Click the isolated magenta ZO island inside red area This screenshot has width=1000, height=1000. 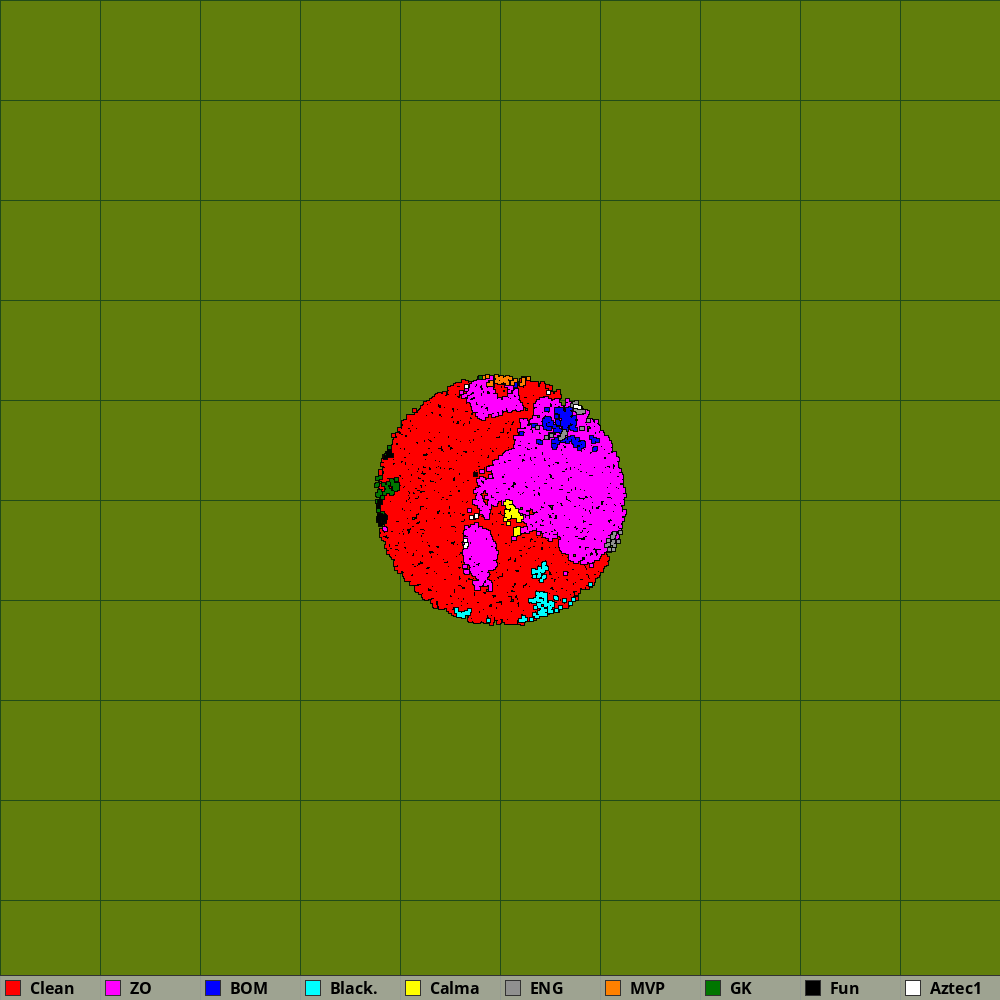point(480,554)
